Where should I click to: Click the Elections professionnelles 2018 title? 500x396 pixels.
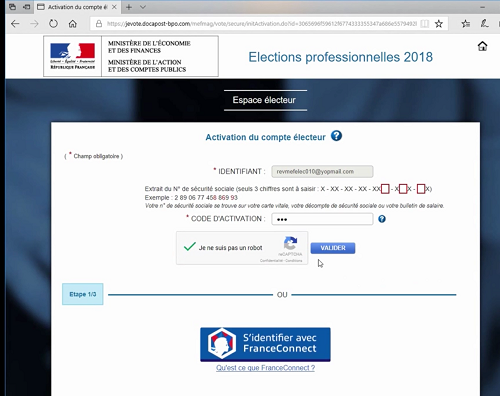point(340,57)
